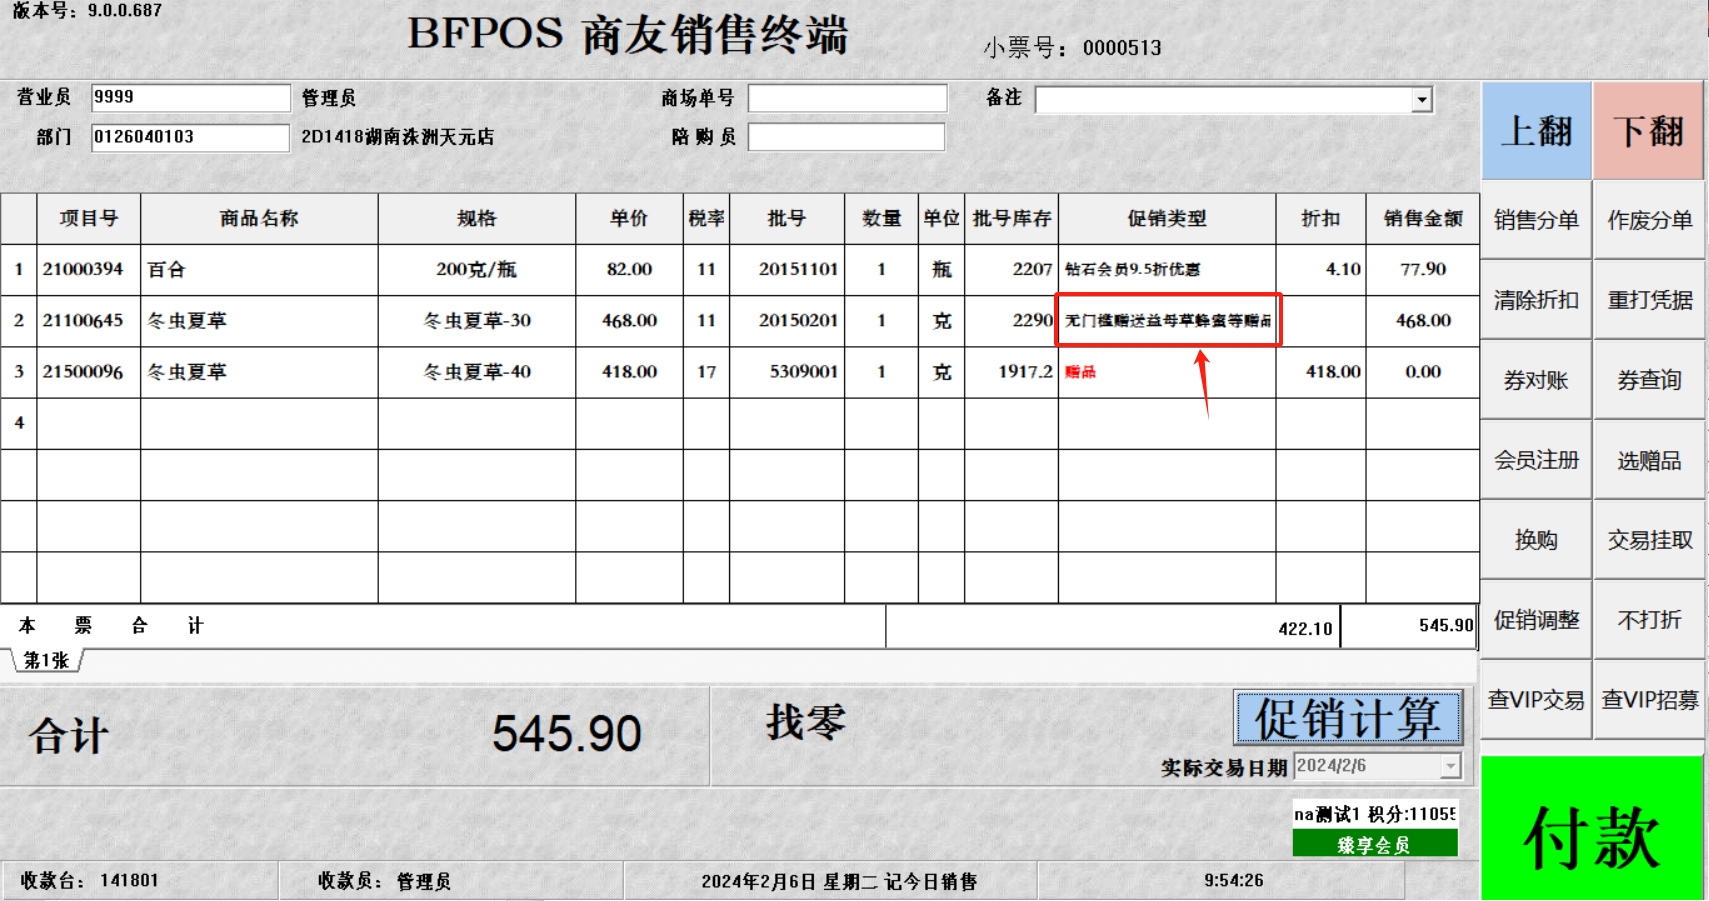Click the 促销类型 column header

point(1167,218)
